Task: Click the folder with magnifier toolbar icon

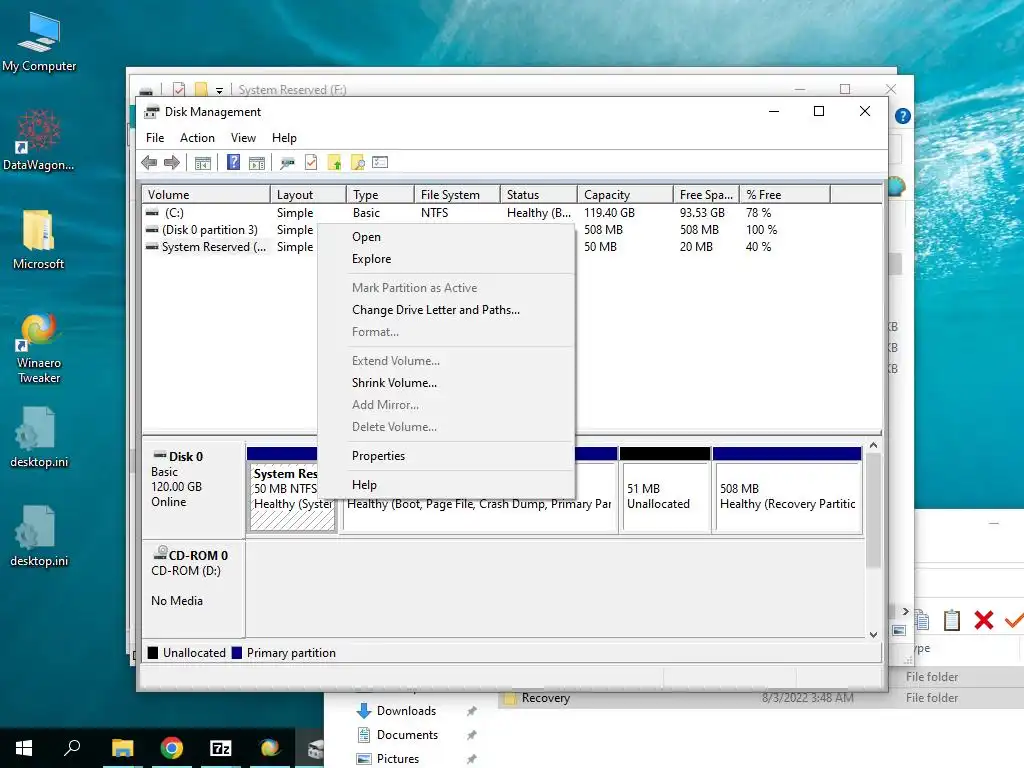Action: [358, 163]
